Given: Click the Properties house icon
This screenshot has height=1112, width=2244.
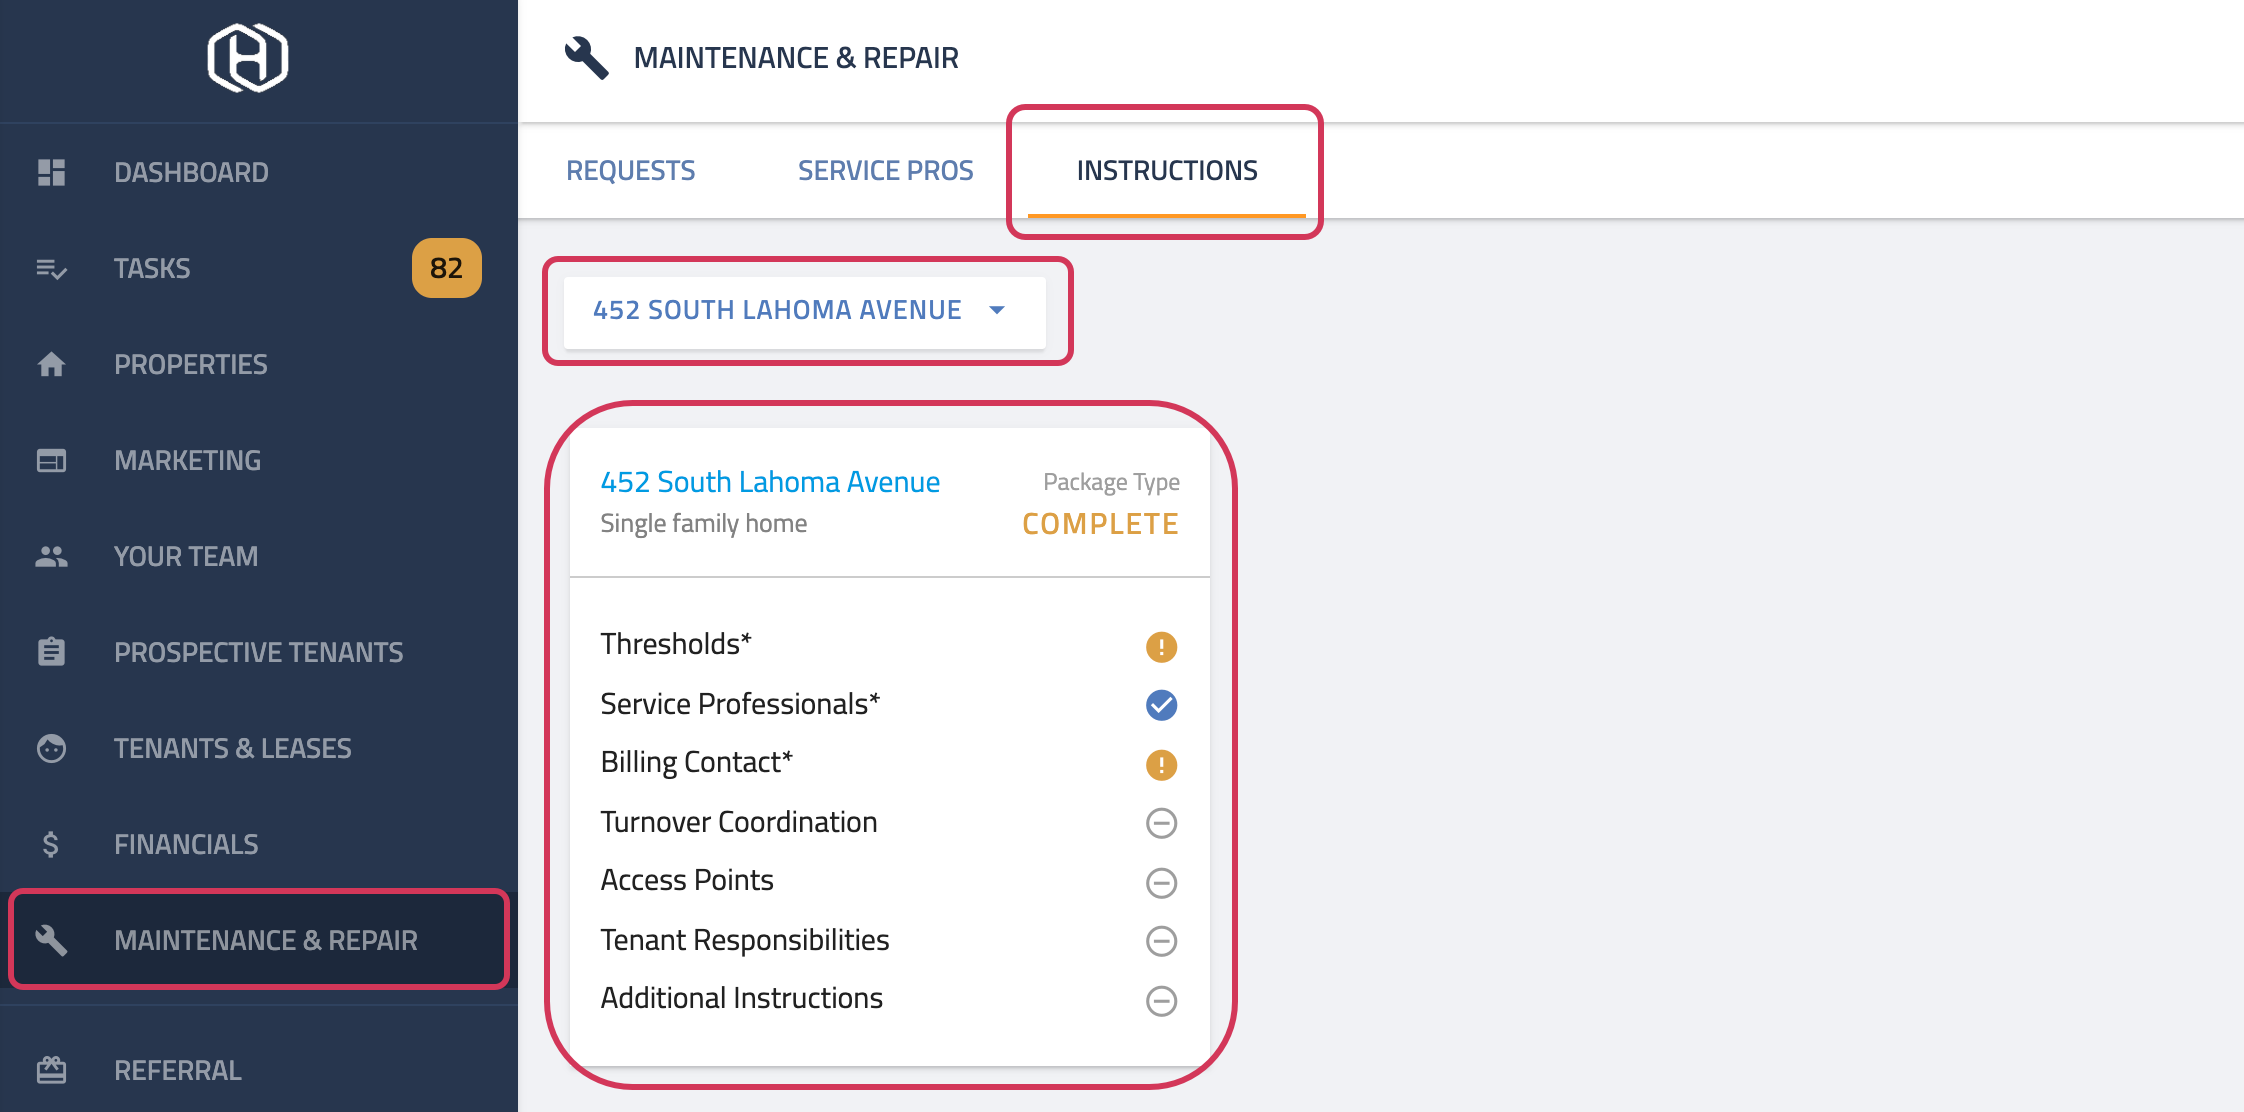Looking at the screenshot, I should 51,364.
